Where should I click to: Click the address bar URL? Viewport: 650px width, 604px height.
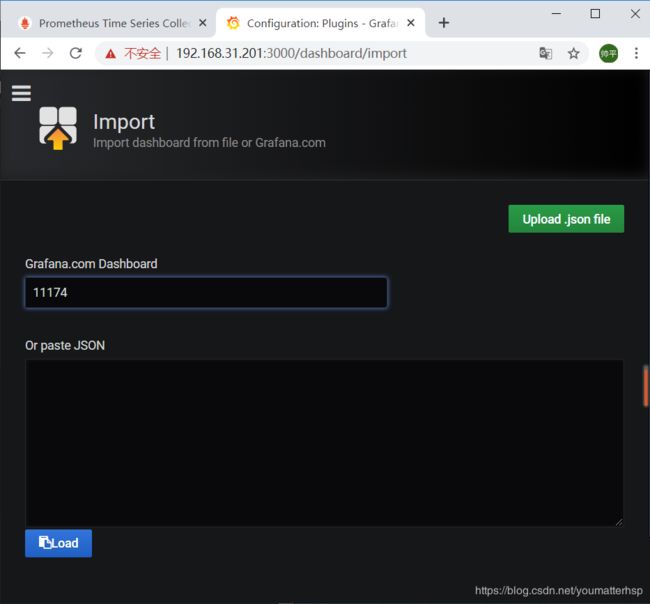coord(291,53)
